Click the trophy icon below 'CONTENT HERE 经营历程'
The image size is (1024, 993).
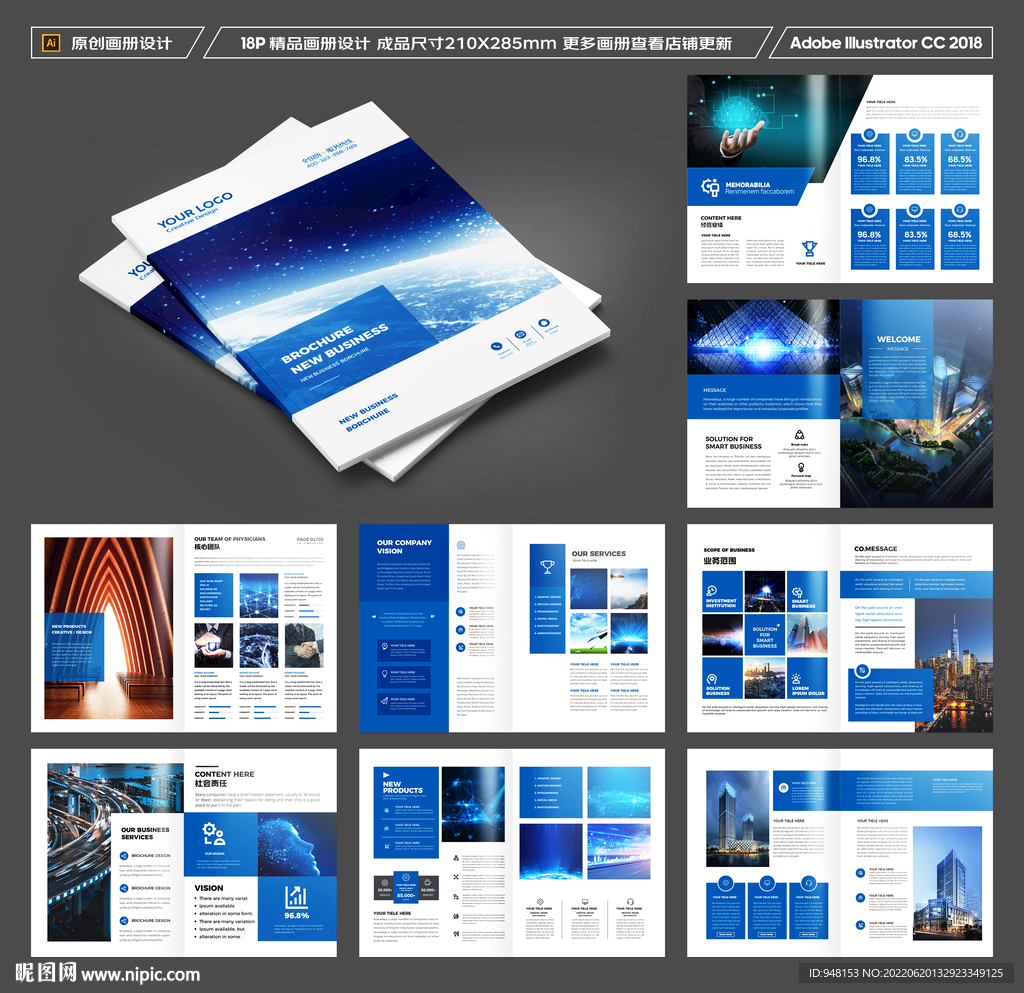[x=810, y=249]
